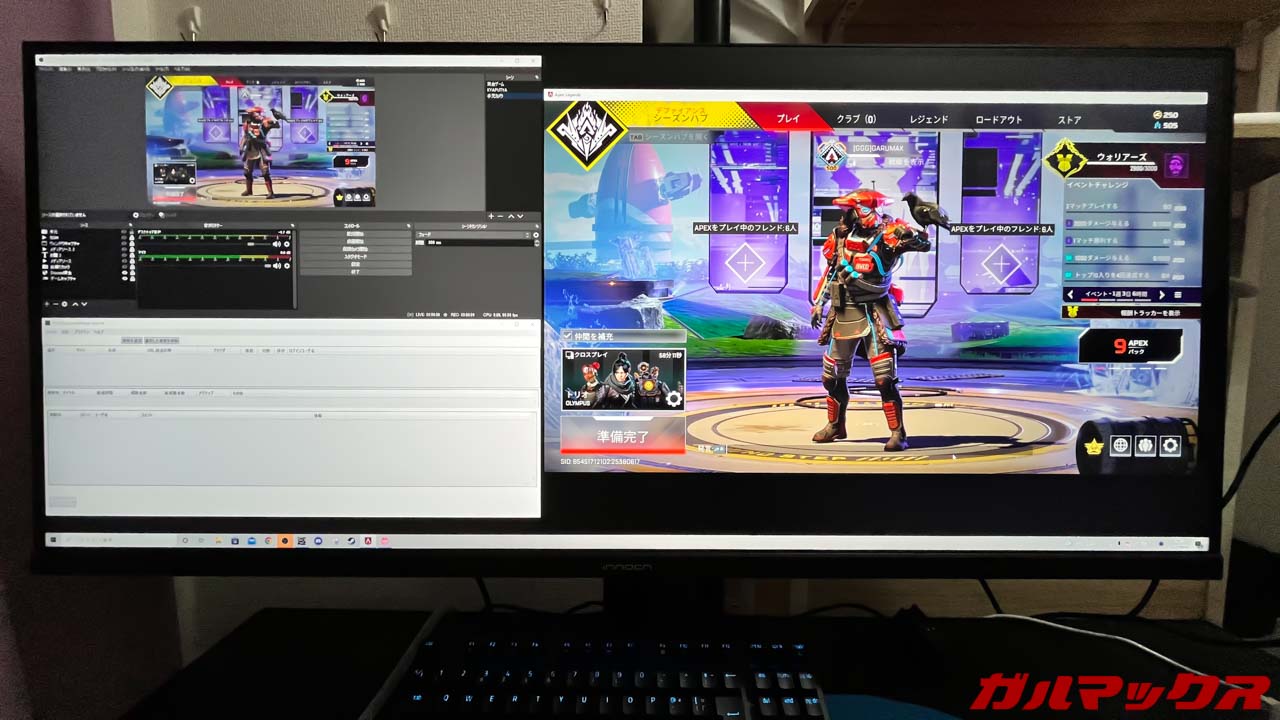Enable the 仲間を補充 teammate fill checkbox

point(567,334)
